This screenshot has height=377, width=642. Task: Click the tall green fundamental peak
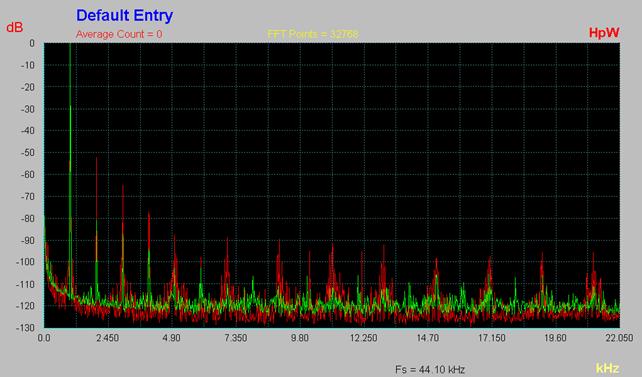(x=70, y=164)
